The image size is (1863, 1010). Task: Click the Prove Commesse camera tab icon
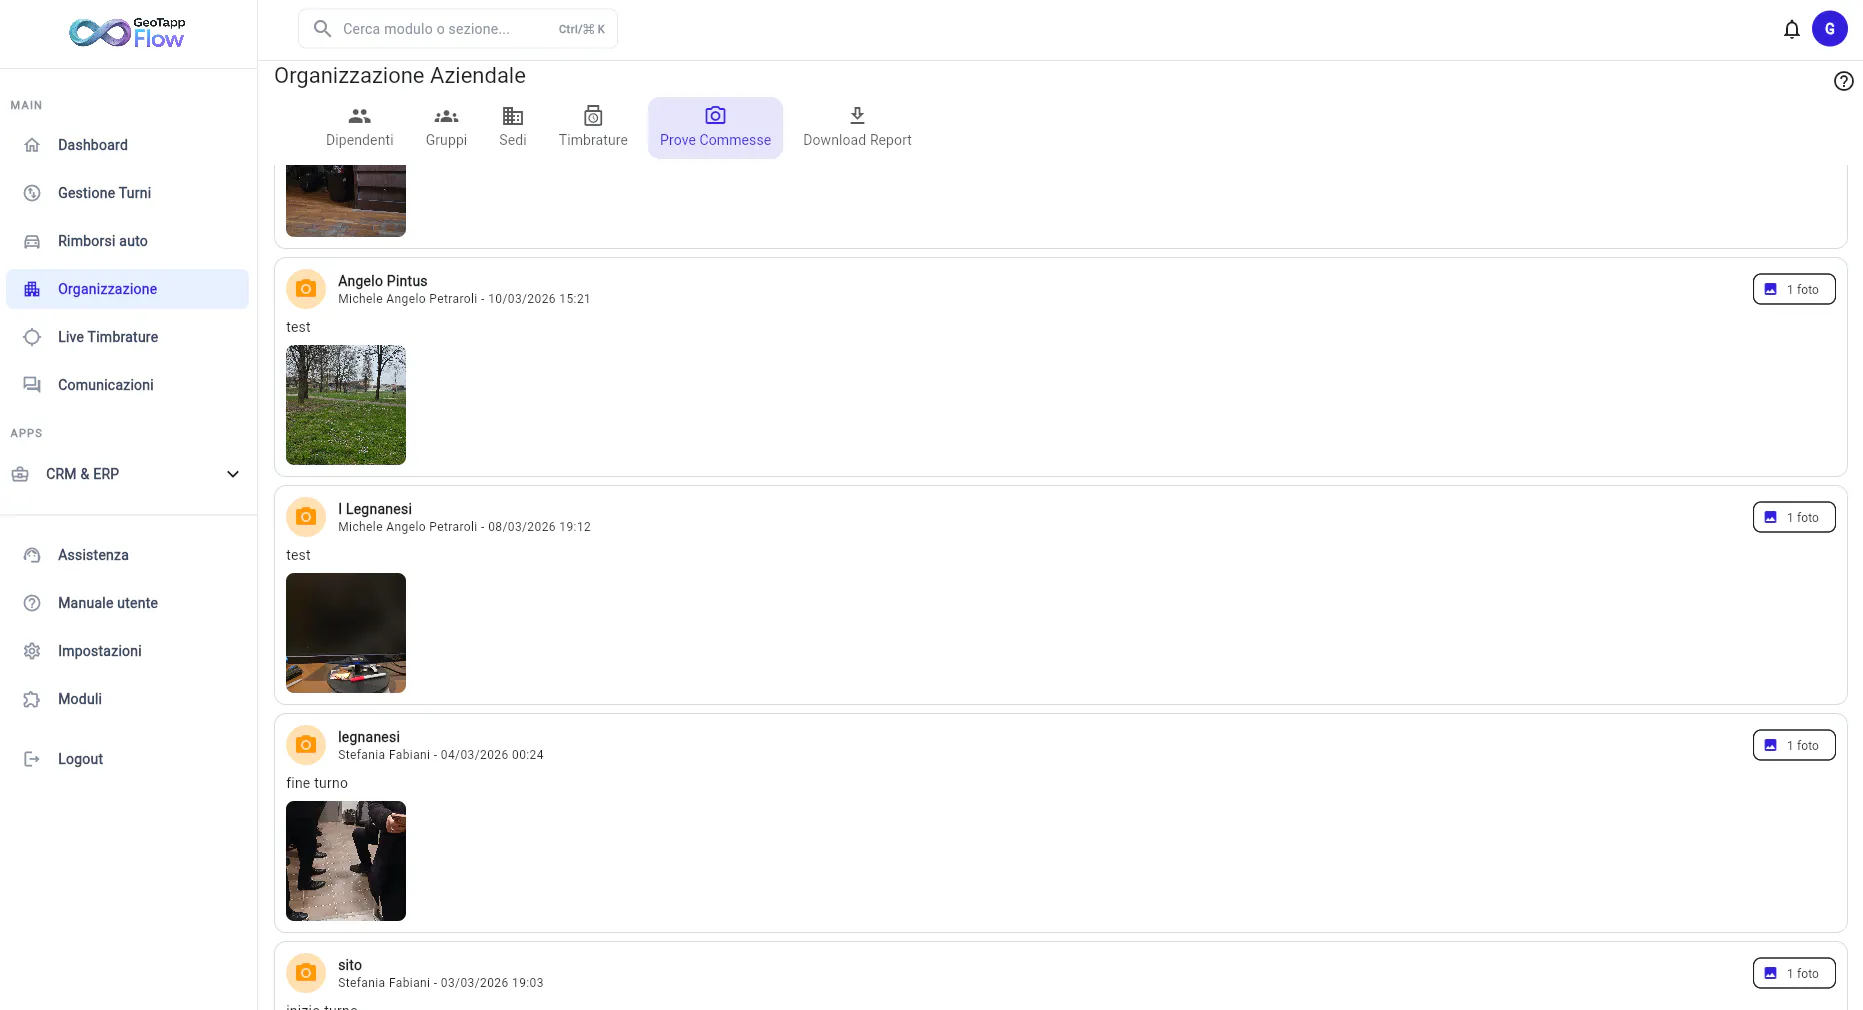click(715, 116)
